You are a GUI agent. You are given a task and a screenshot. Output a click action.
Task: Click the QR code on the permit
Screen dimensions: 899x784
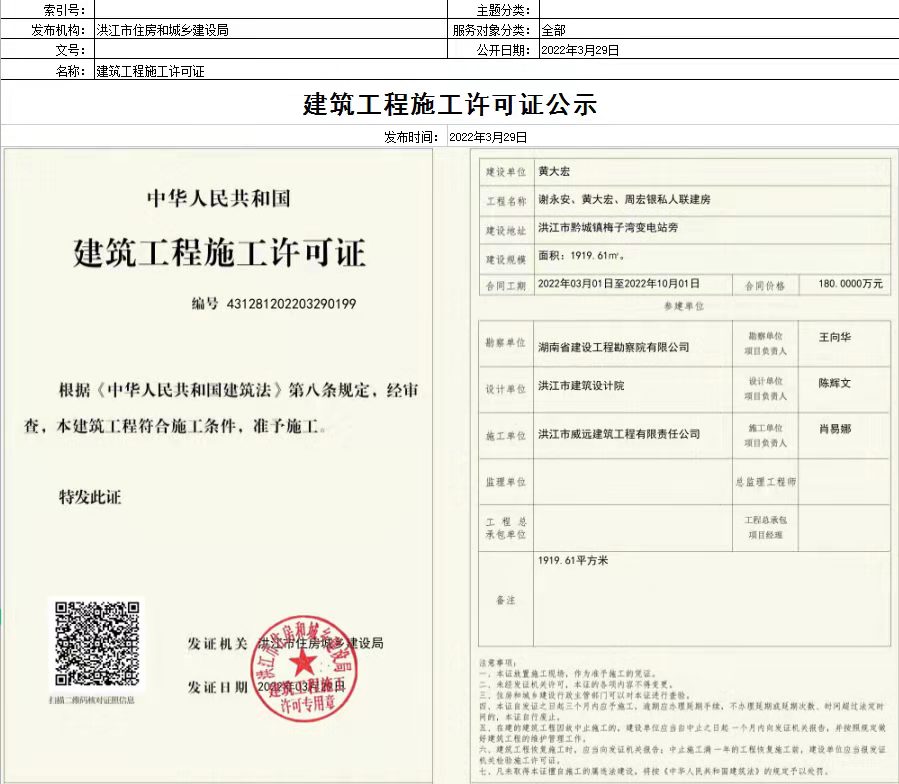click(x=97, y=643)
